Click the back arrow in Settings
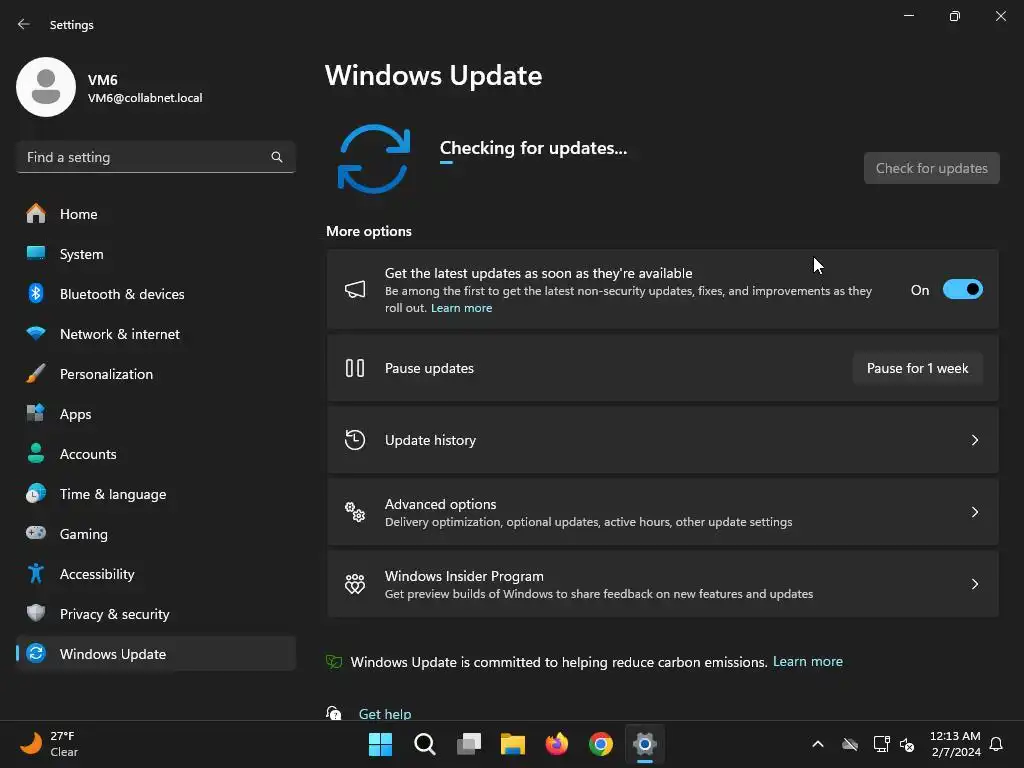This screenshot has width=1024, height=768. (x=24, y=24)
